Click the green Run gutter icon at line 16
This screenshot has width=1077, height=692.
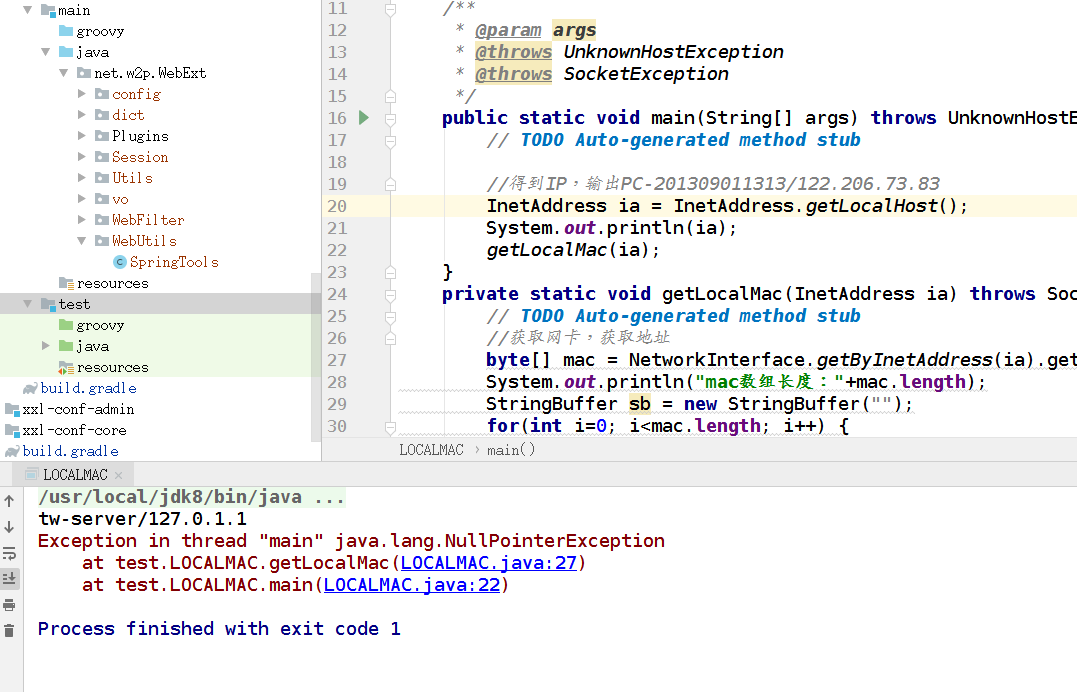tap(364, 118)
